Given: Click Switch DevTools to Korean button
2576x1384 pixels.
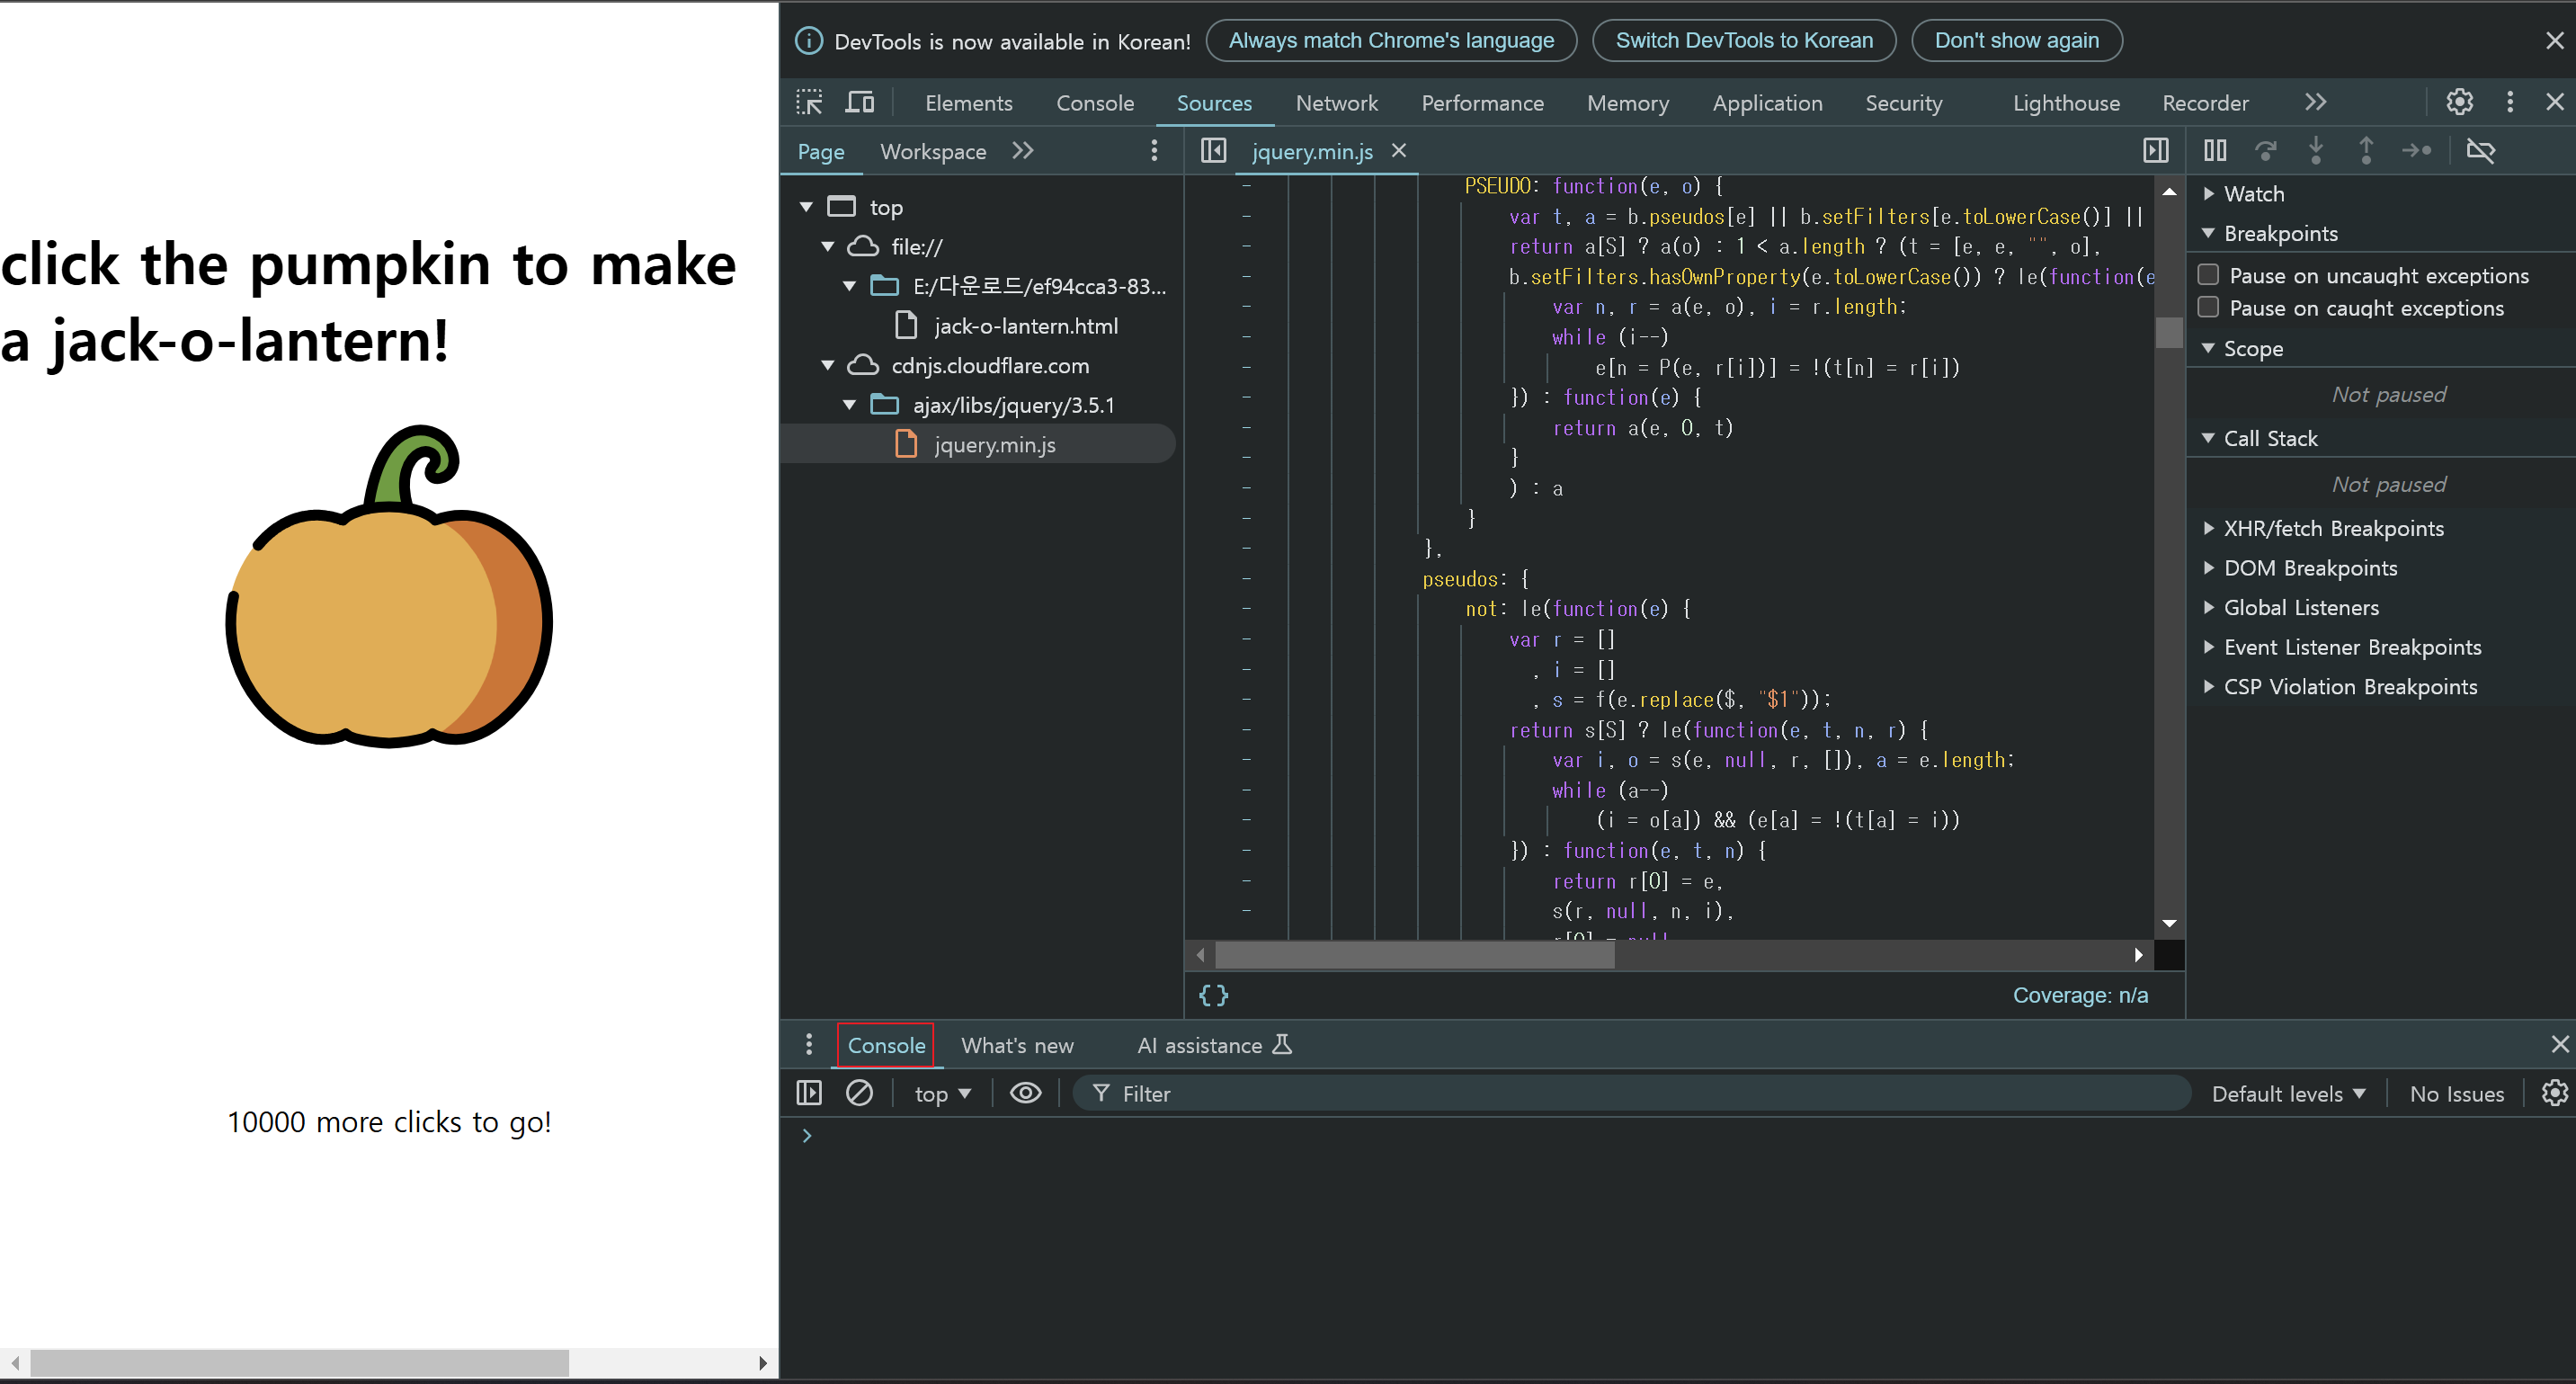Looking at the screenshot, I should [x=1743, y=41].
